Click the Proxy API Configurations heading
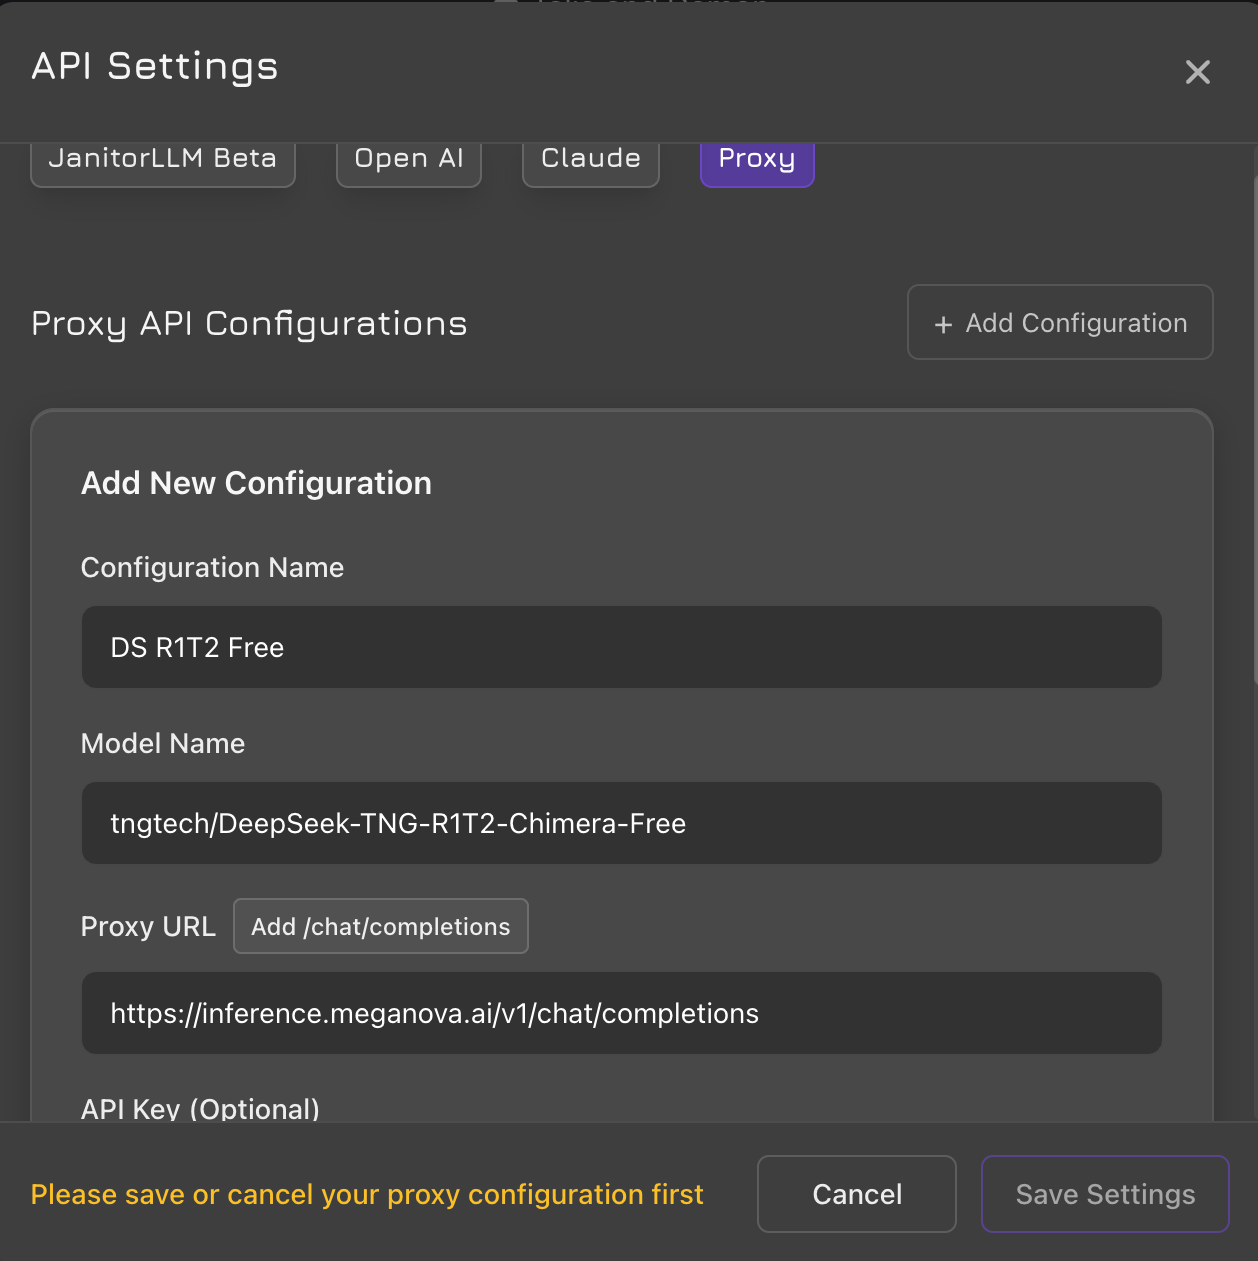This screenshot has height=1261, width=1258. coord(249,324)
